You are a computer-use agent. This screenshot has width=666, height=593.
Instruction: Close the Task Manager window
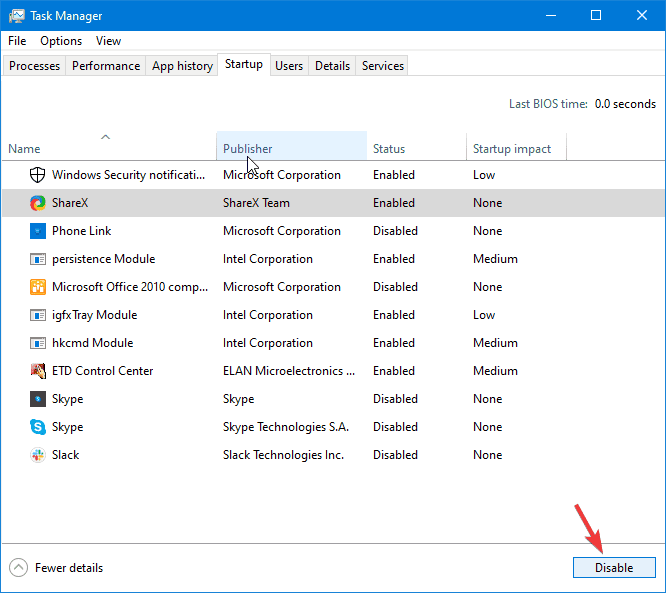pyautogui.click(x=642, y=16)
